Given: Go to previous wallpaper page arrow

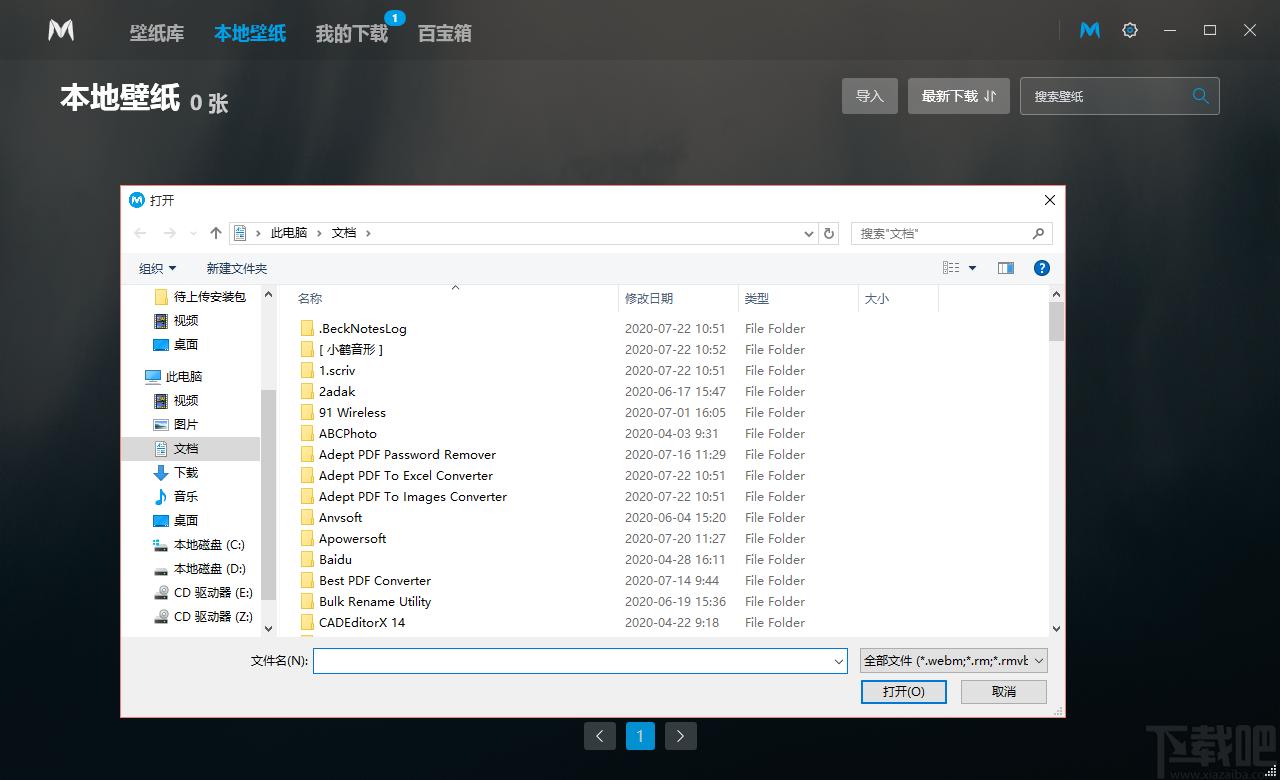Looking at the screenshot, I should click(x=599, y=736).
